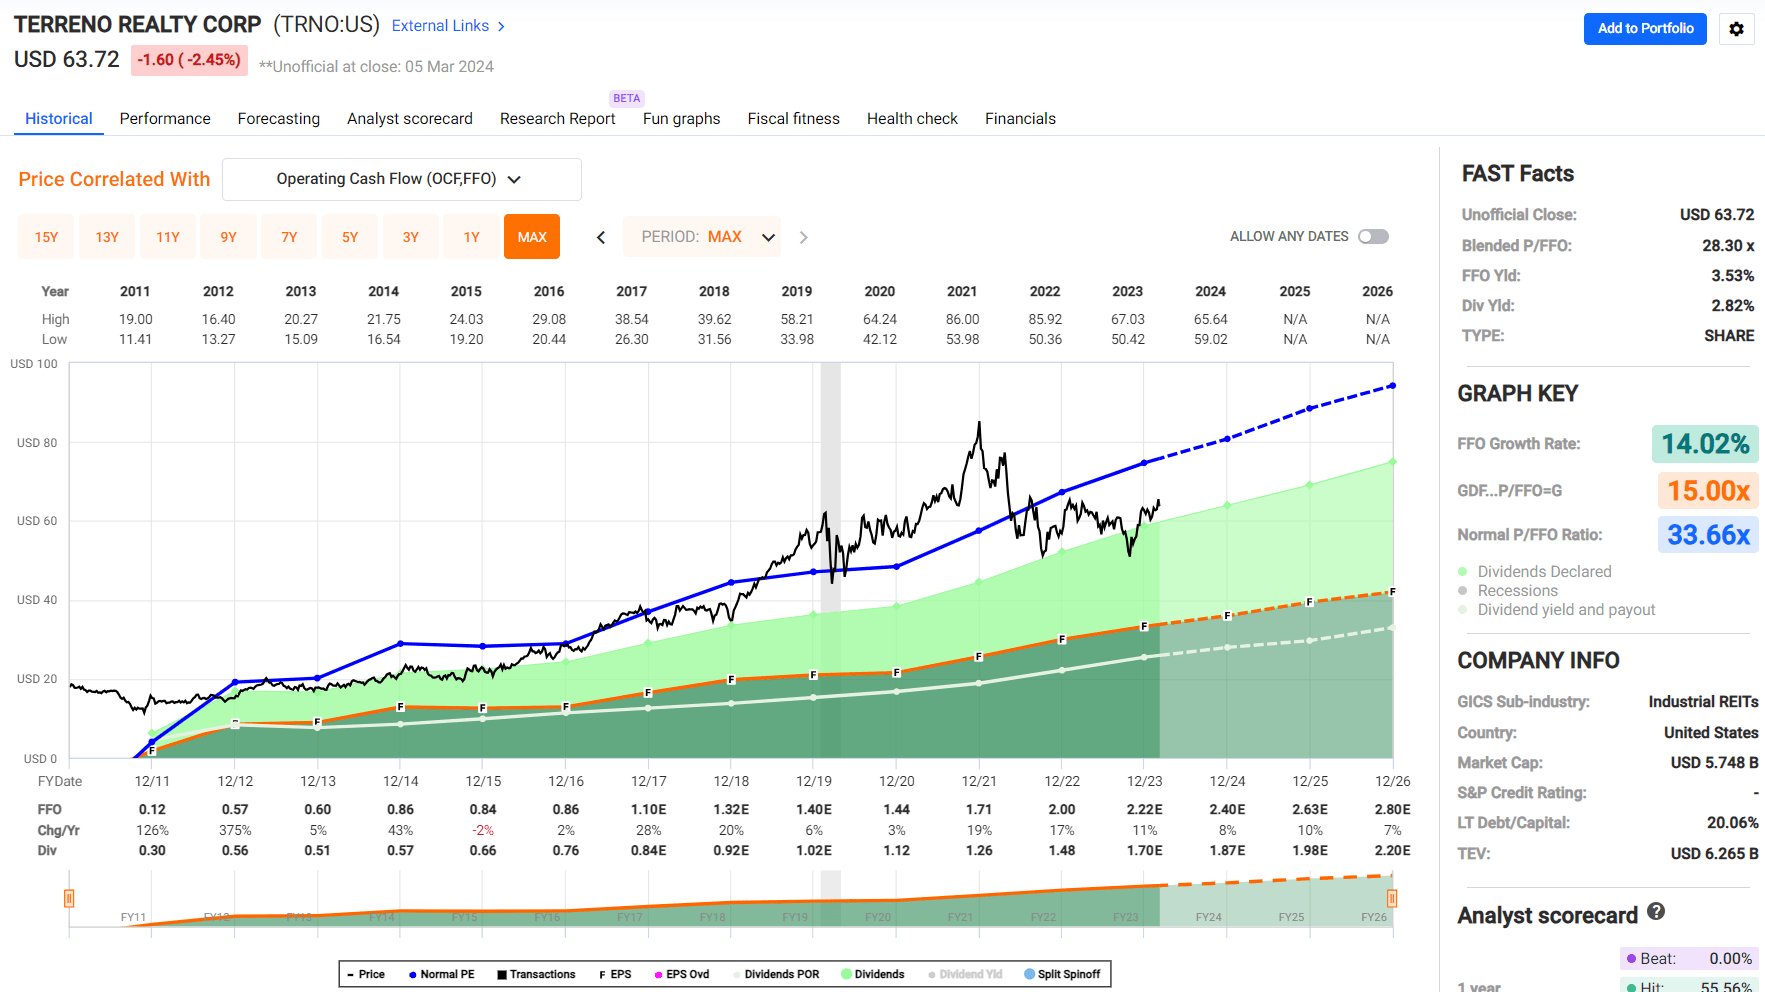Click 12/23 FFO value 2.22E
1765x992 pixels.
[1145, 810]
